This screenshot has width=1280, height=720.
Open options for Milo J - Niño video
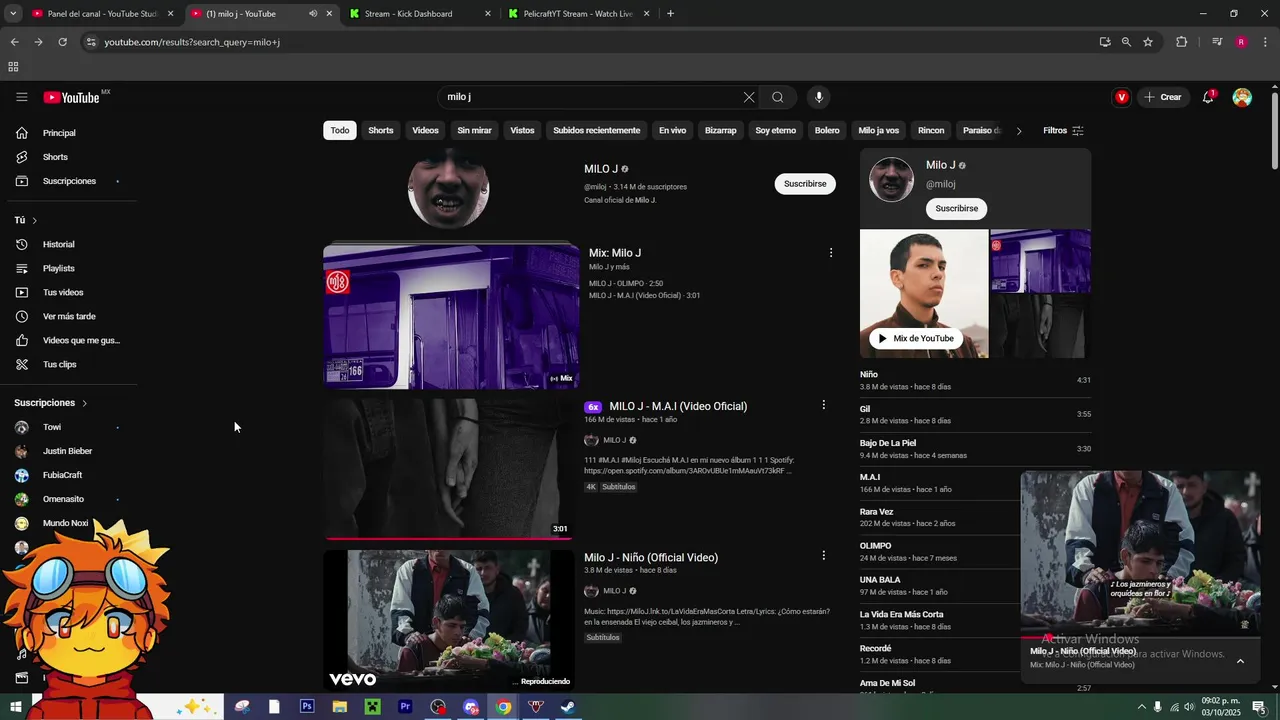click(x=823, y=556)
